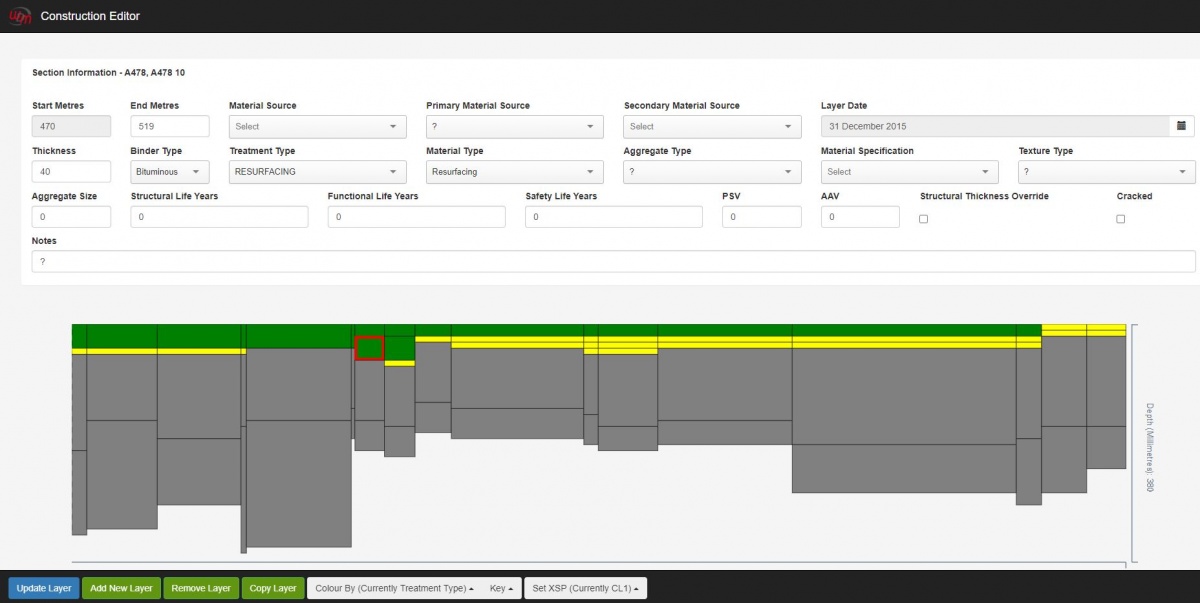Select the red-outlined green layer block
This screenshot has width=1200, height=603.
pyautogui.click(x=369, y=348)
